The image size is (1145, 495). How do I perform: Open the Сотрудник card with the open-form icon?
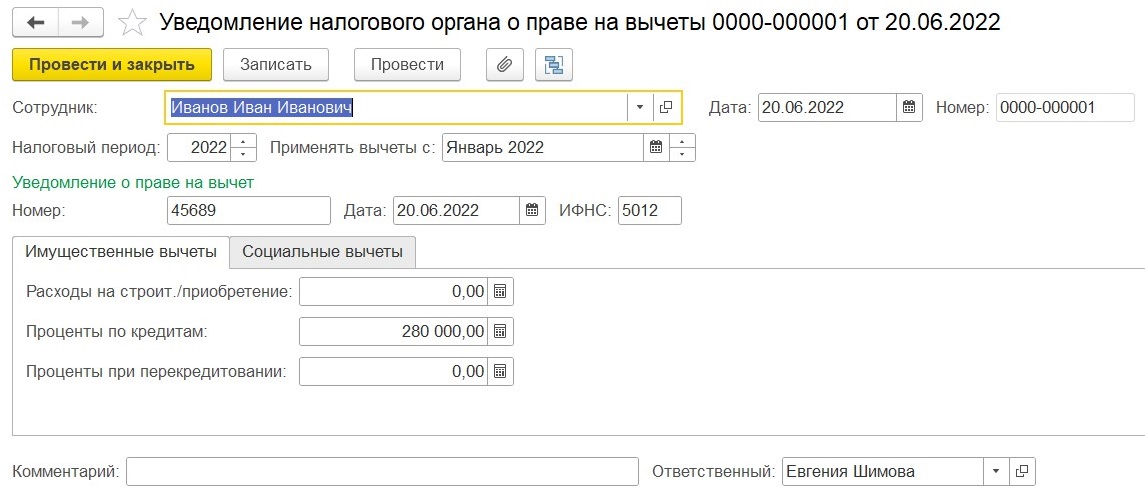point(665,107)
